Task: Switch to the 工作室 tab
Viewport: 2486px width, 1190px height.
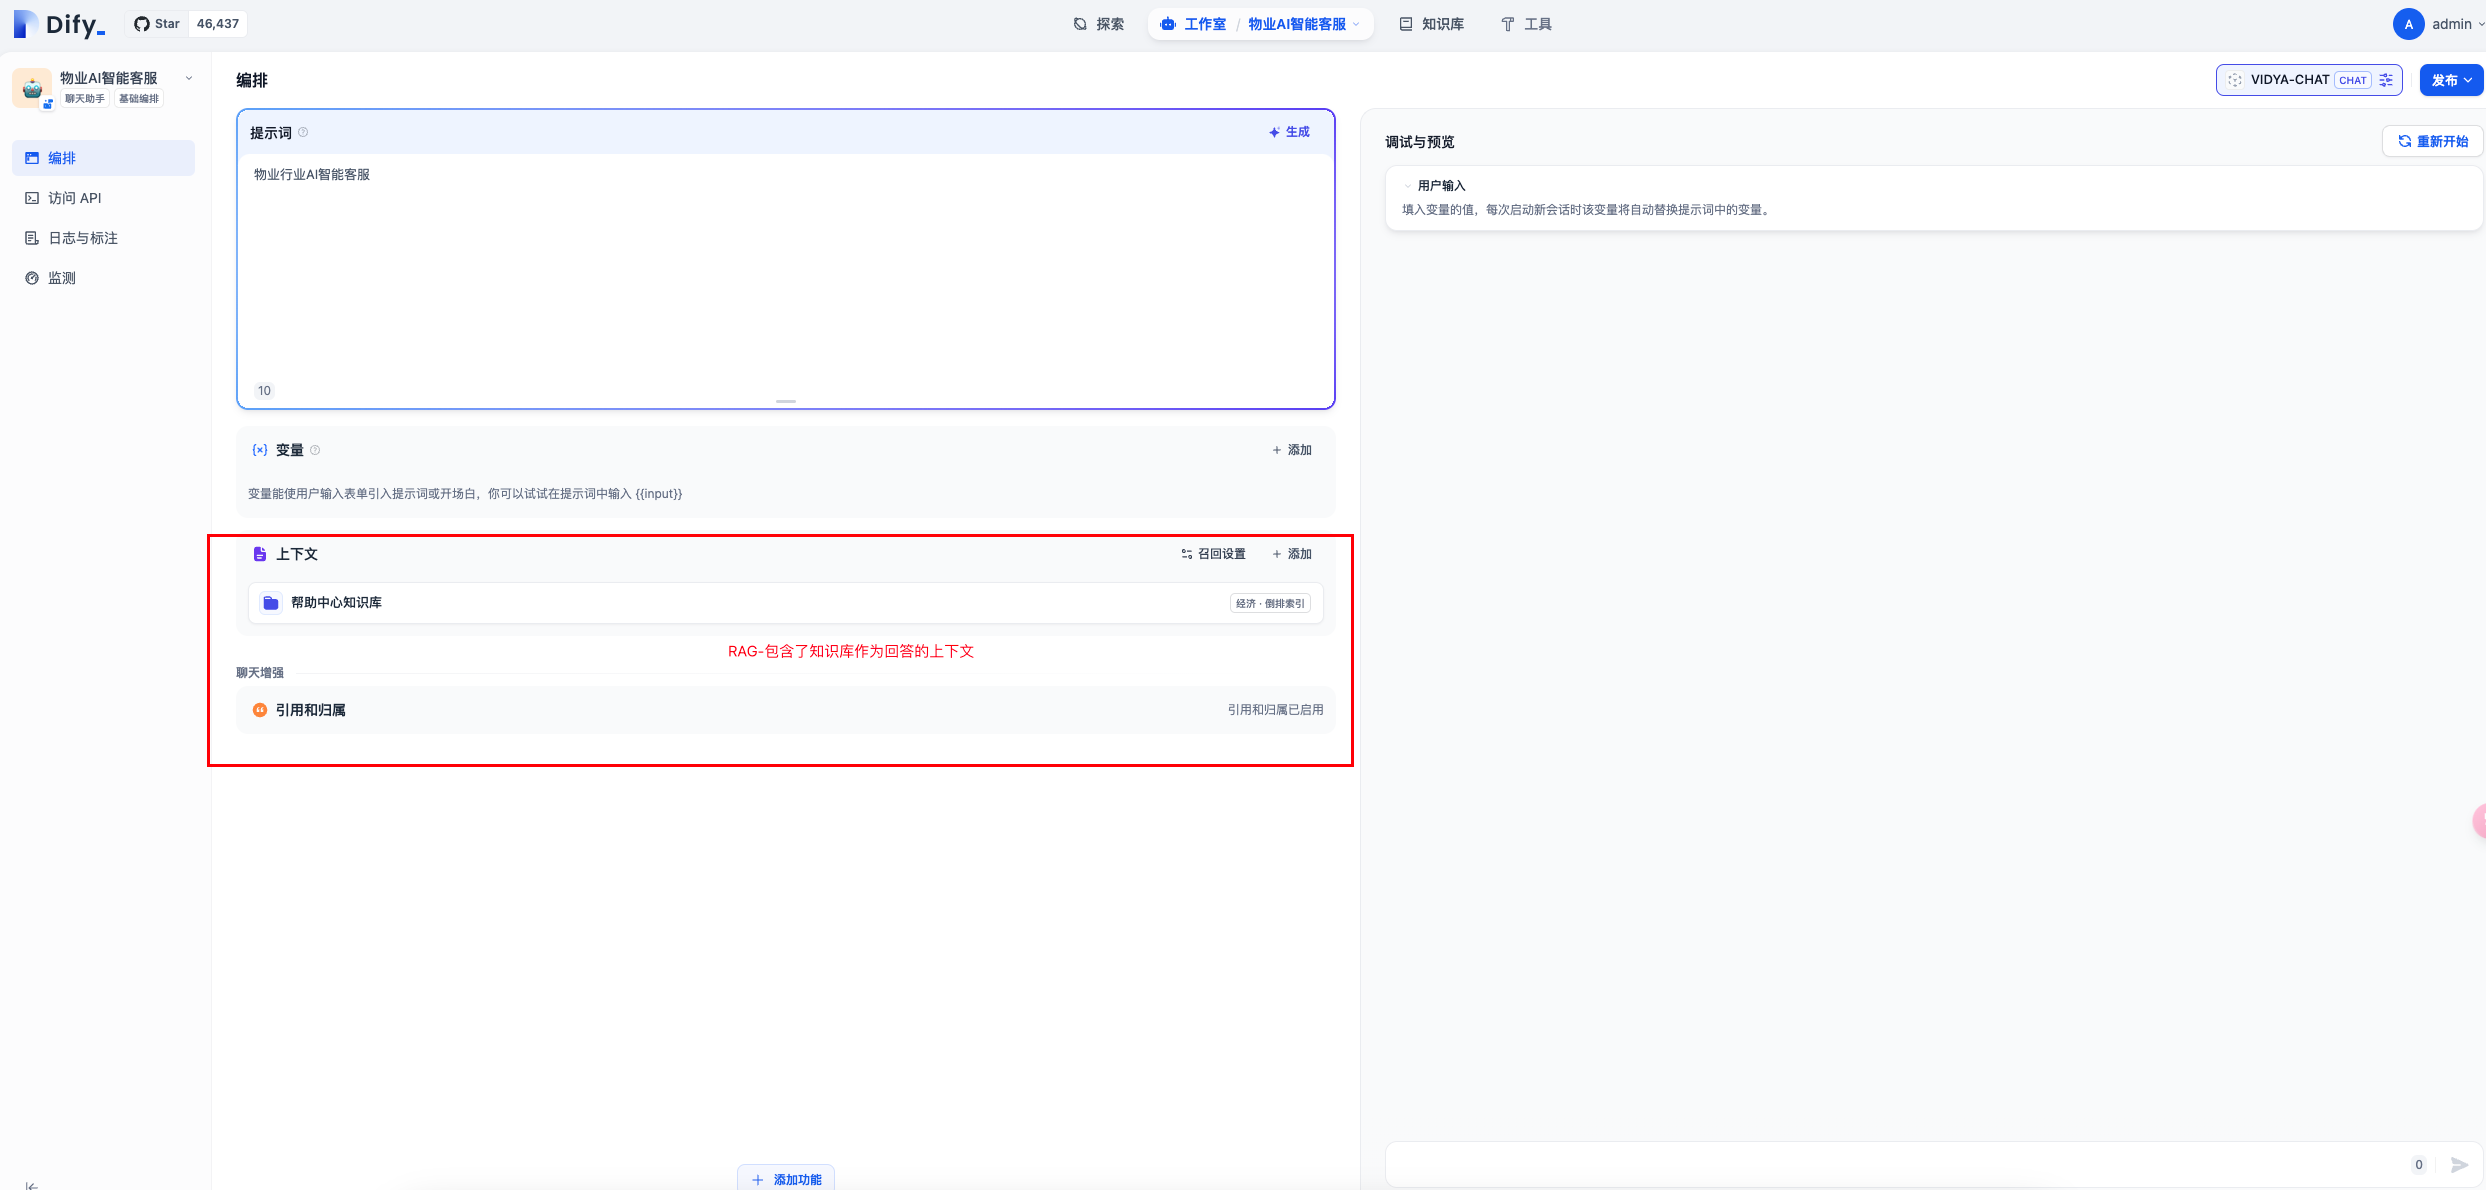Action: point(1193,24)
